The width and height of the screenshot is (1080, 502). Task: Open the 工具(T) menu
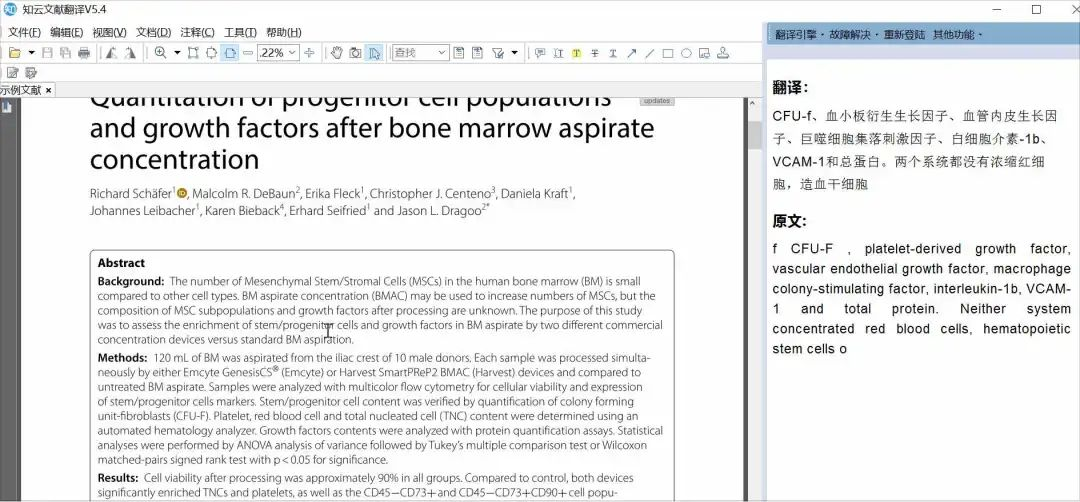pyautogui.click(x=240, y=32)
